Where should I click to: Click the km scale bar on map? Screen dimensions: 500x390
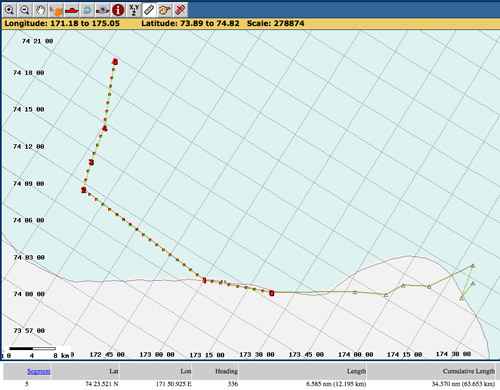(32, 349)
